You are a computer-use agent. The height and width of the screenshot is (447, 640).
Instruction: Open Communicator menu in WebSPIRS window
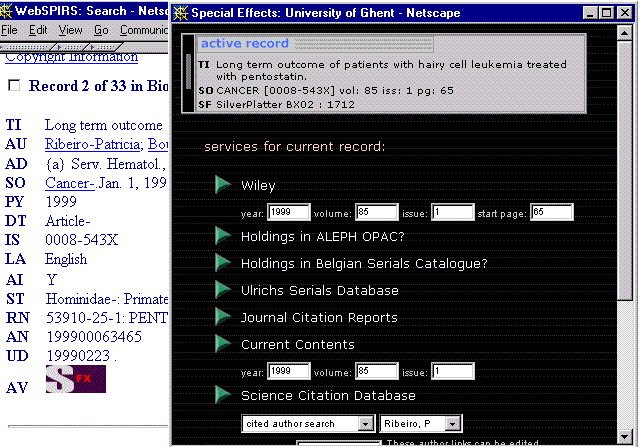click(x=144, y=30)
